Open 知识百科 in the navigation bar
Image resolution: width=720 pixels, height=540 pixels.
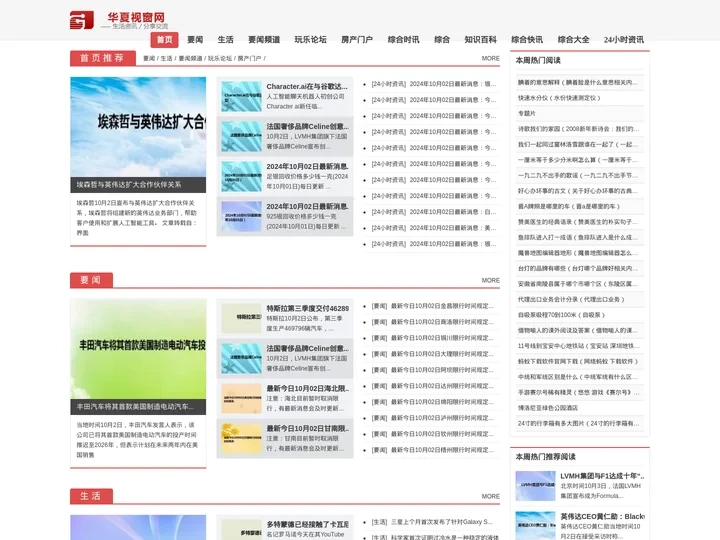pyautogui.click(x=480, y=39)
